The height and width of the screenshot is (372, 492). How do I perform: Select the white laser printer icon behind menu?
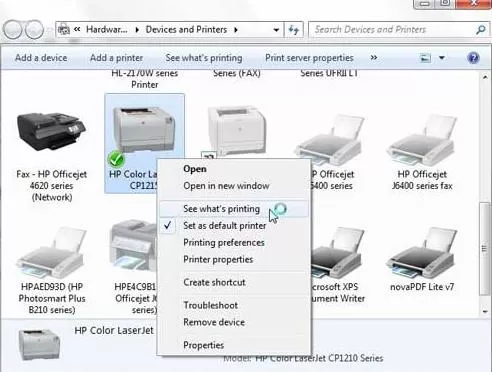[237, 130]
